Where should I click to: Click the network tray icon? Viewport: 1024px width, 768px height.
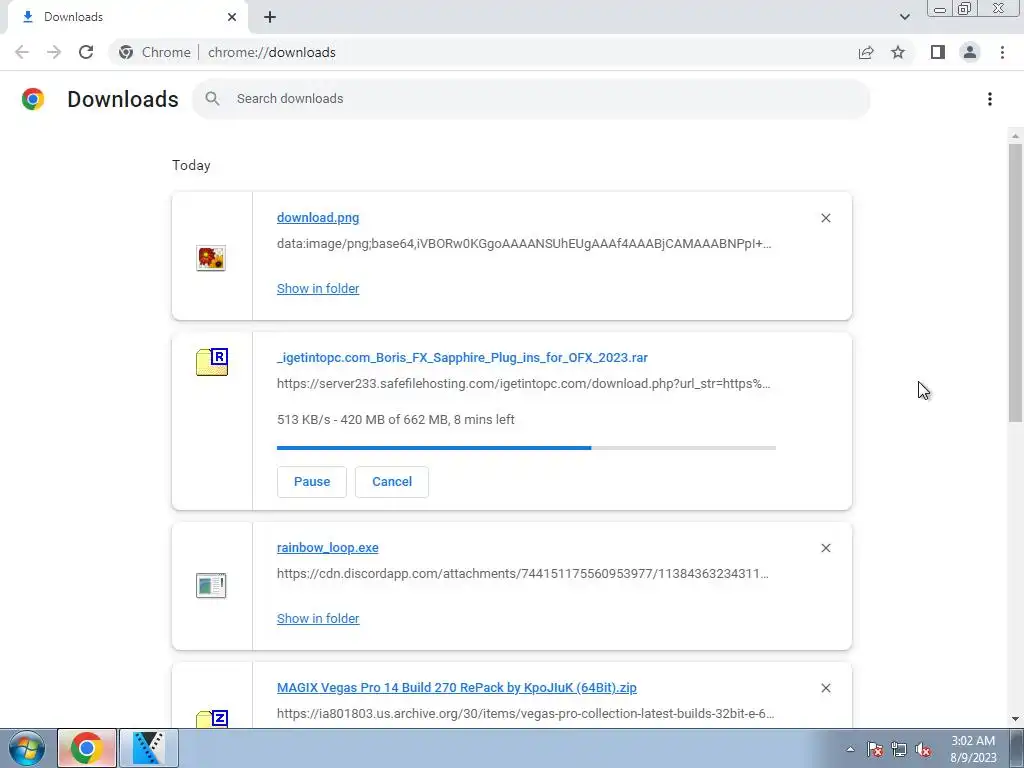[899, 749]
